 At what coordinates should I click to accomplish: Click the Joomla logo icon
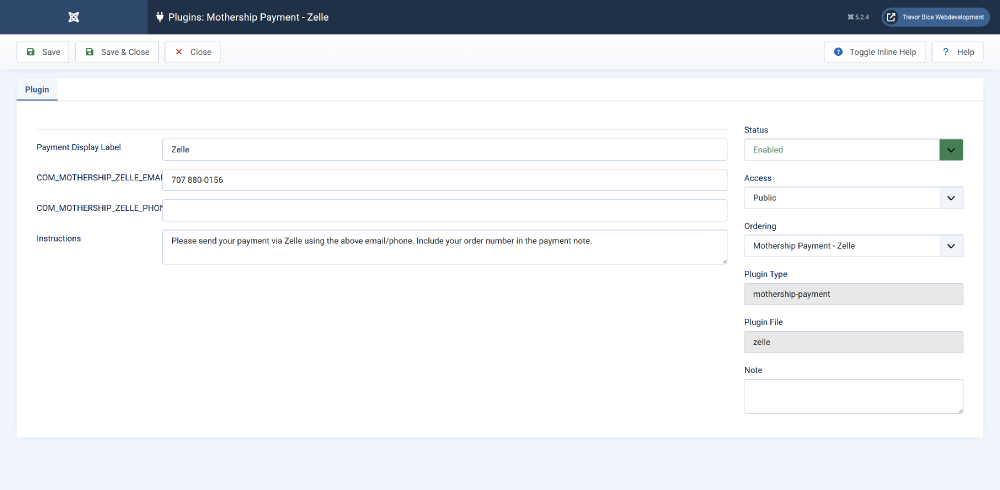click(73, 17)
